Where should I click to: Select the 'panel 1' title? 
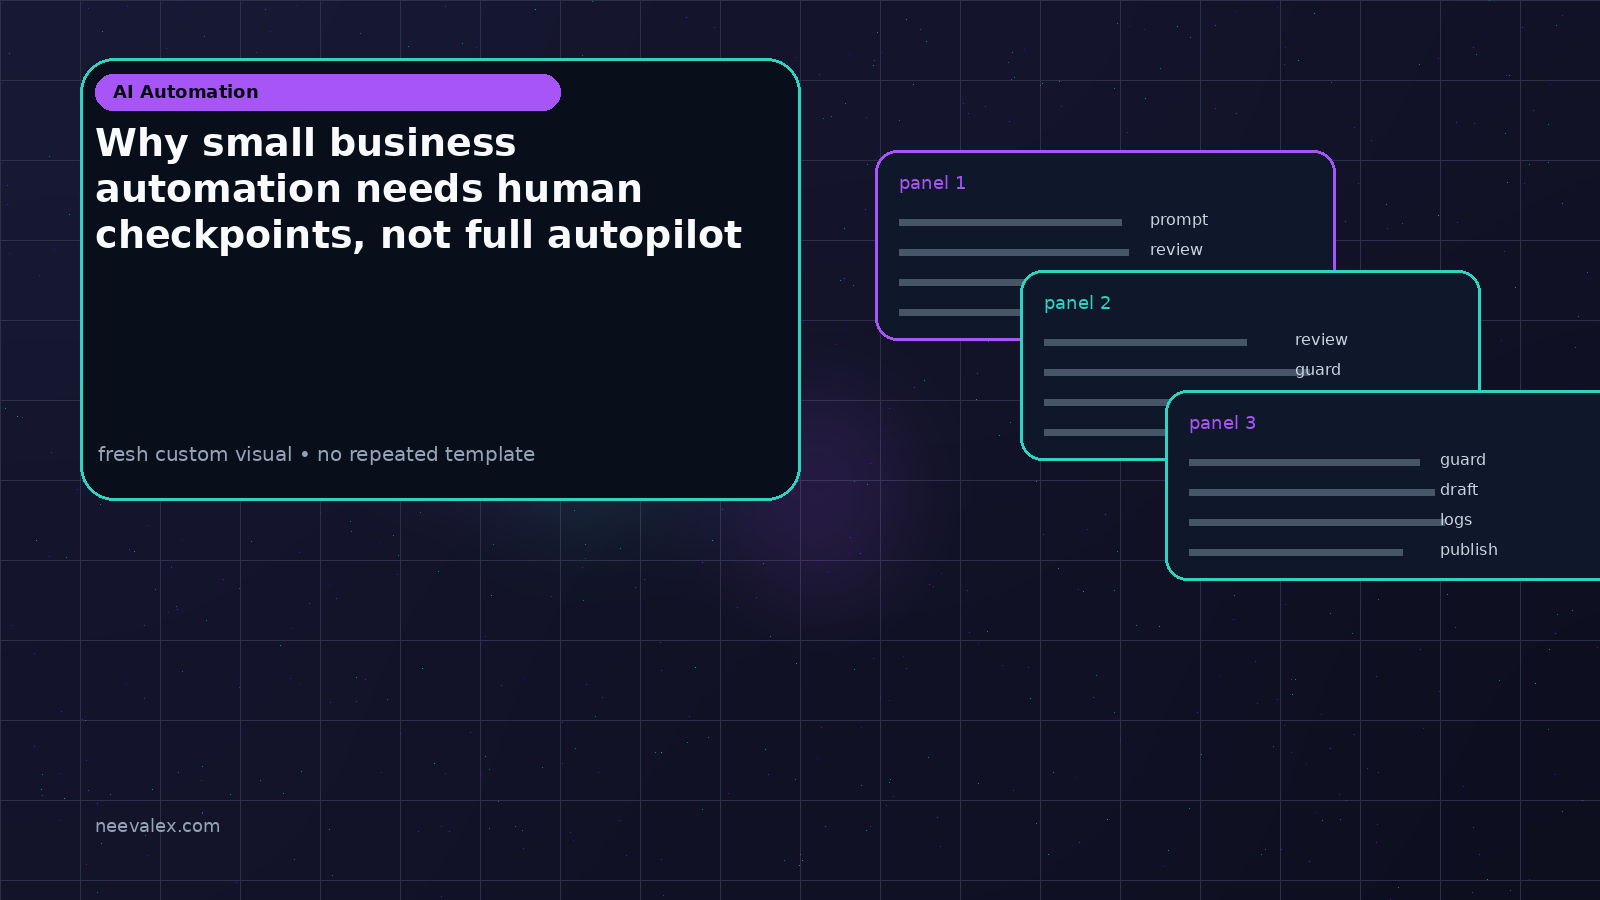coord(932,183)
